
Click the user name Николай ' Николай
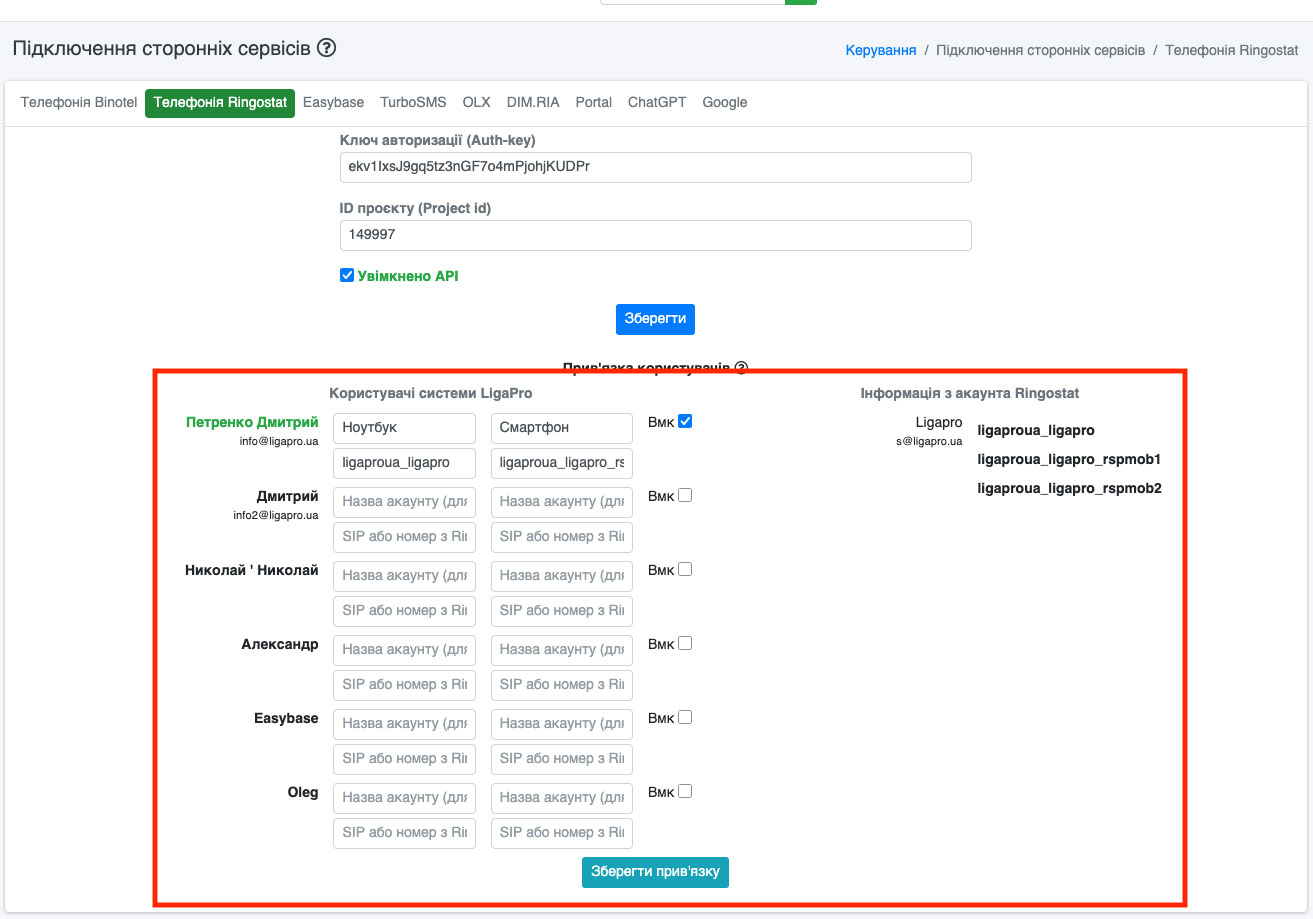click(x=252, y=570)
